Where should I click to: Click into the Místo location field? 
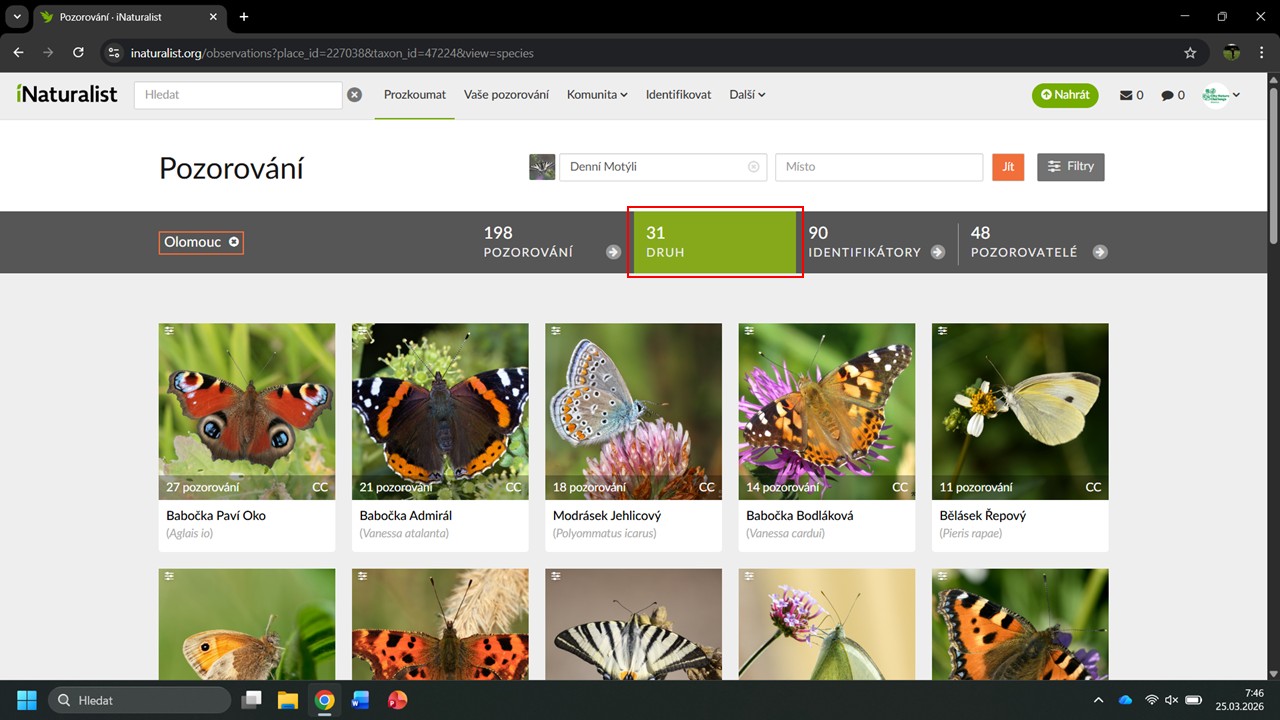878,167
